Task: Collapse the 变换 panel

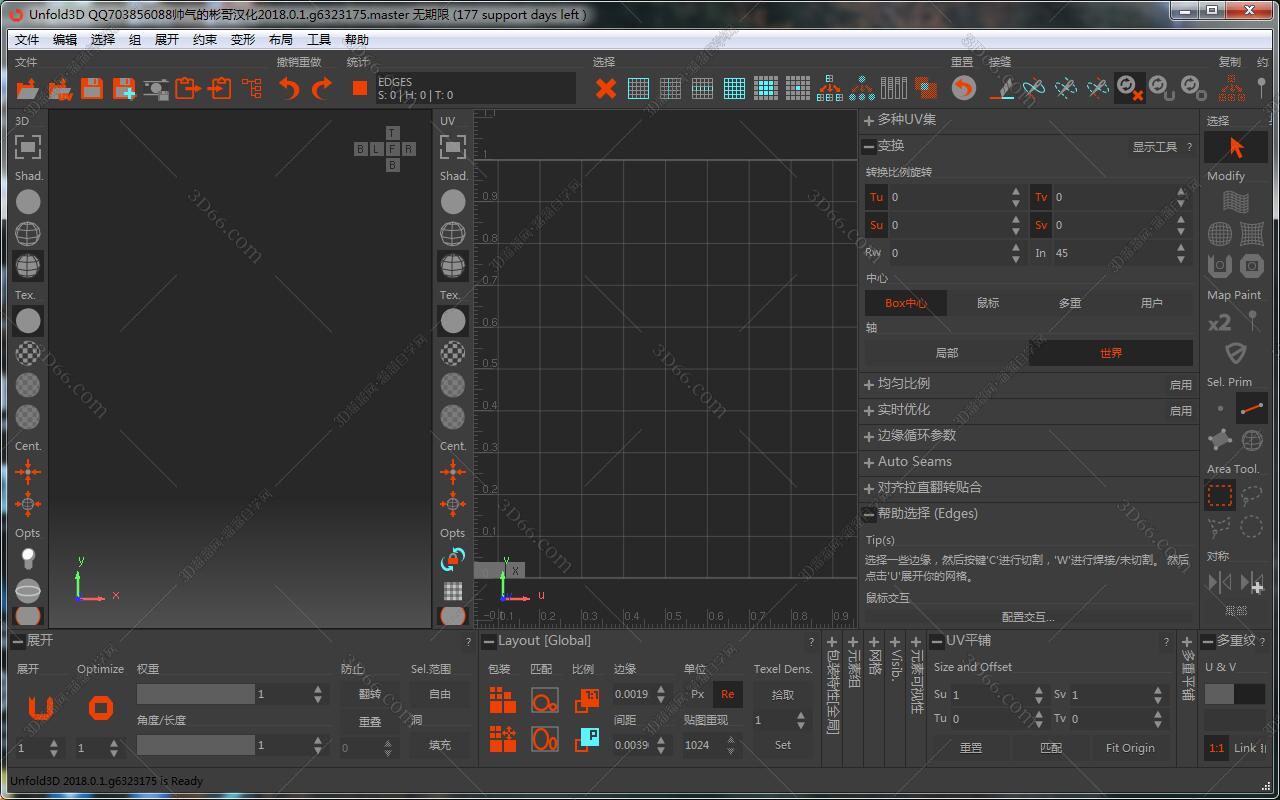Action: pyautogui.click(x=868, y=146)
